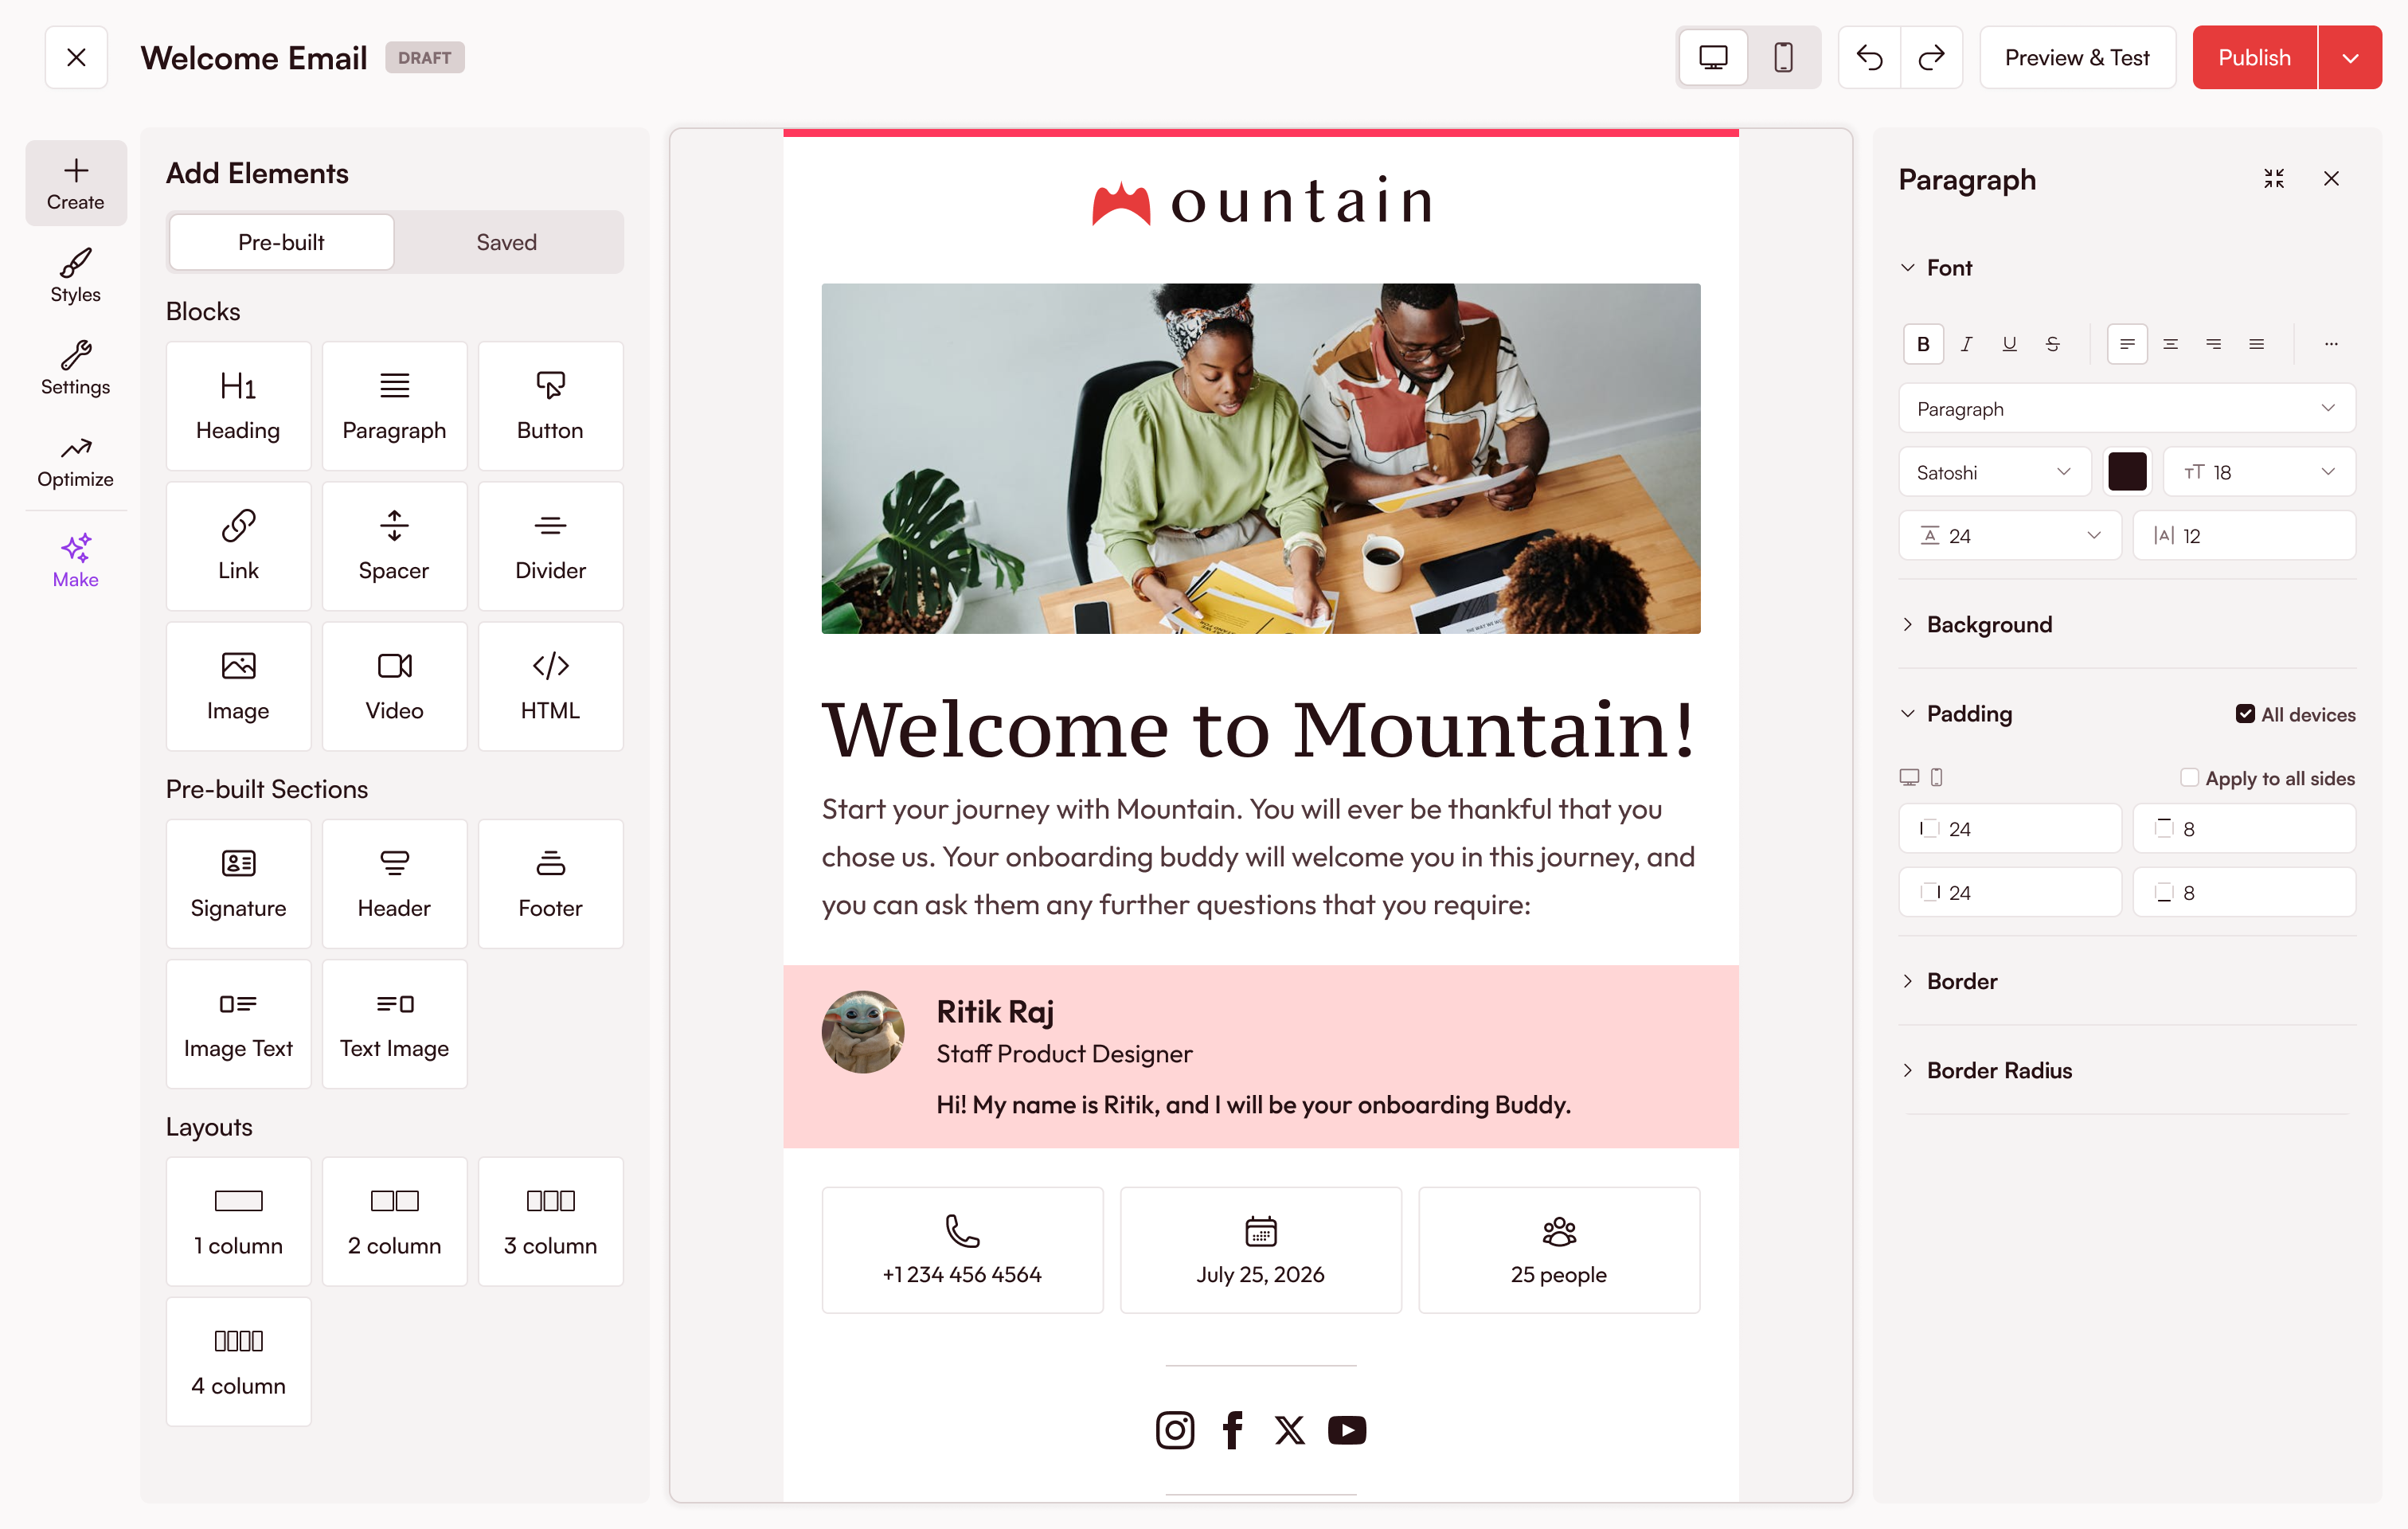The image size is (2408, 1529).
Task: Edit the left padding 24 field
Action: coord(2009,829)
